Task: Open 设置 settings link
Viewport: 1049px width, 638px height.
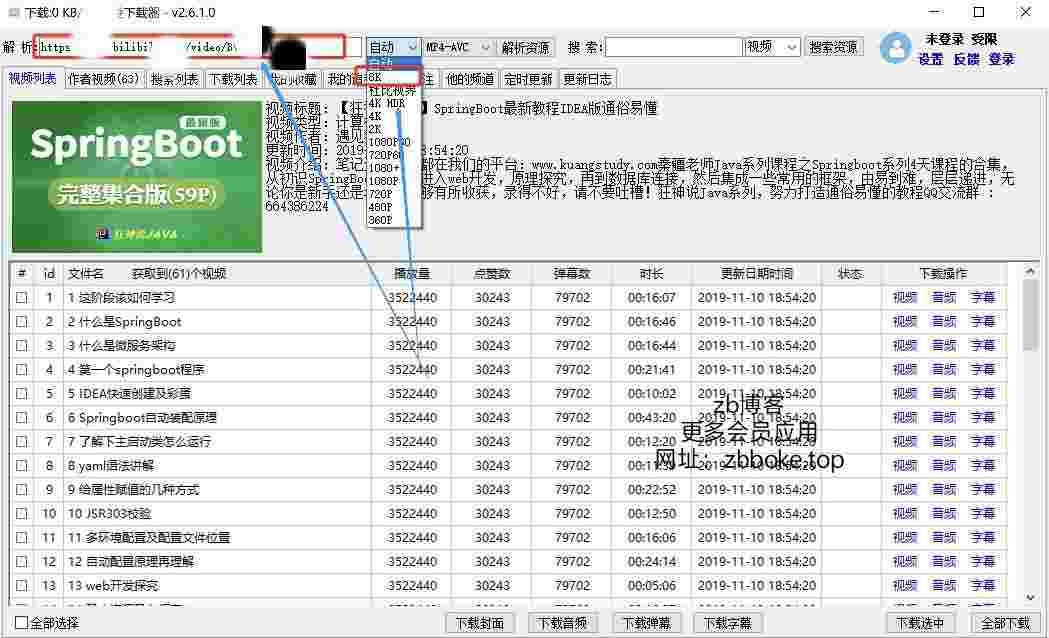Action: pyautogui.click(x=931, y=60)
